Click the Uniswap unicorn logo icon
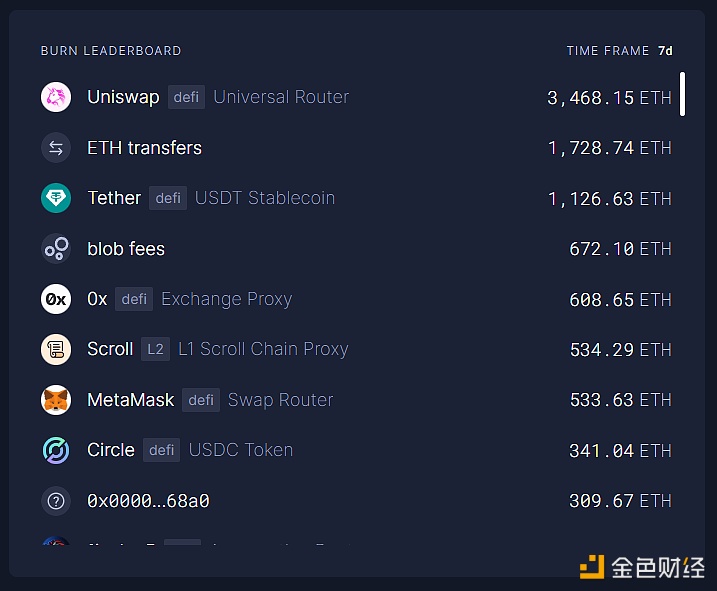 click(56, 97)
